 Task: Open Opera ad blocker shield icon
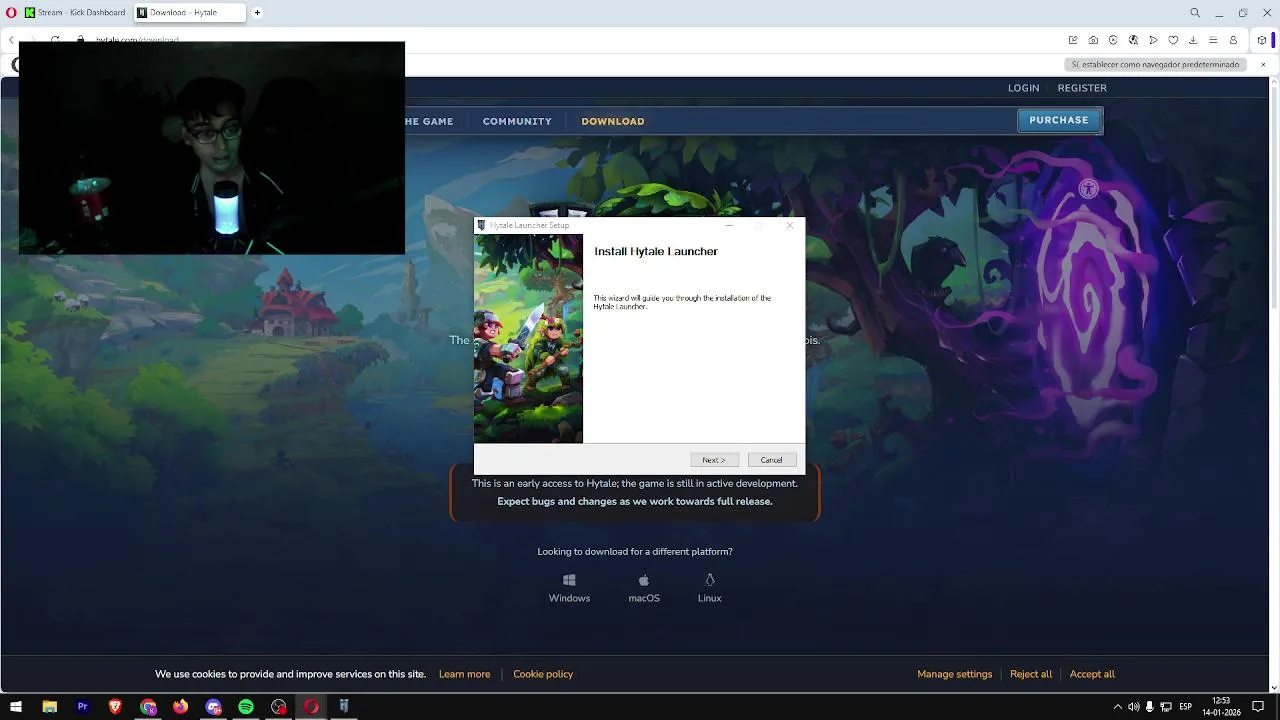[x=1113, y=40]
